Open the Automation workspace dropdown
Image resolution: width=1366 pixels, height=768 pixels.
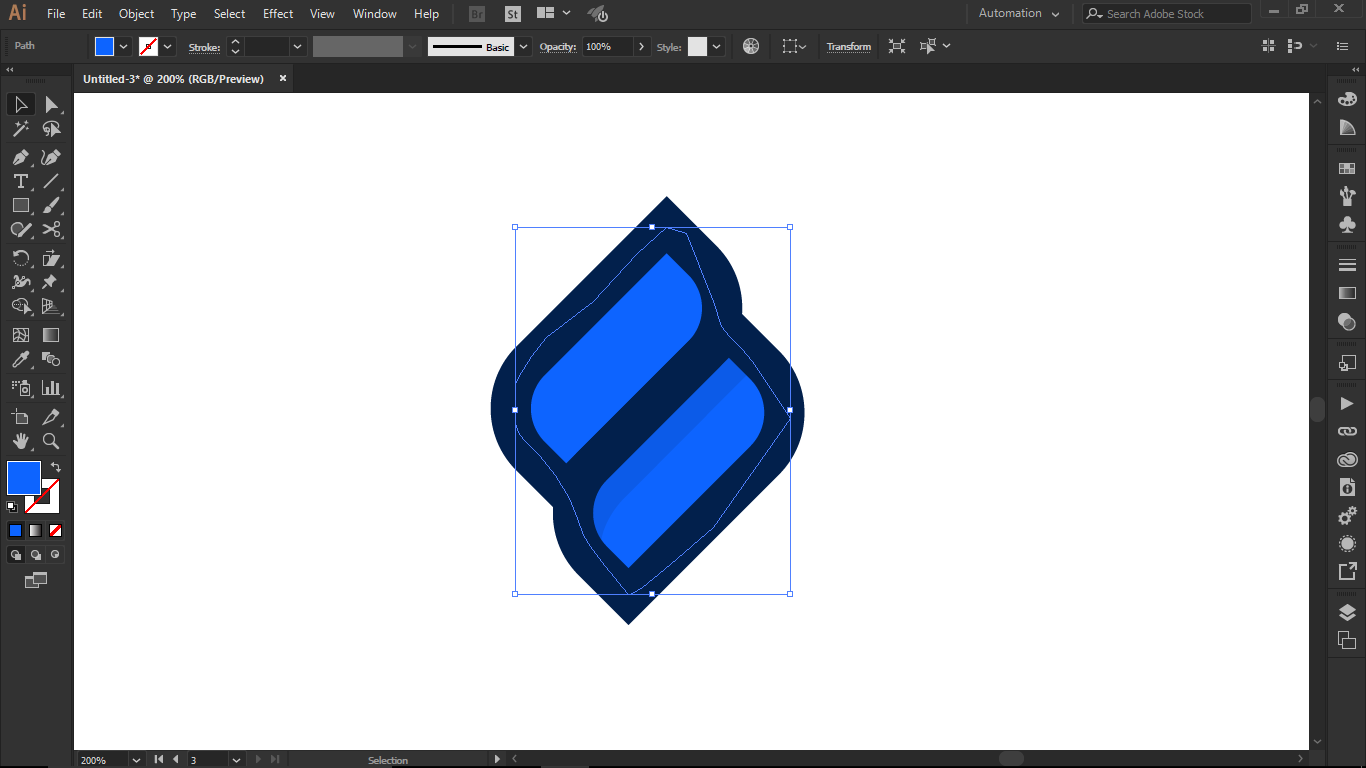[1019, 14]
